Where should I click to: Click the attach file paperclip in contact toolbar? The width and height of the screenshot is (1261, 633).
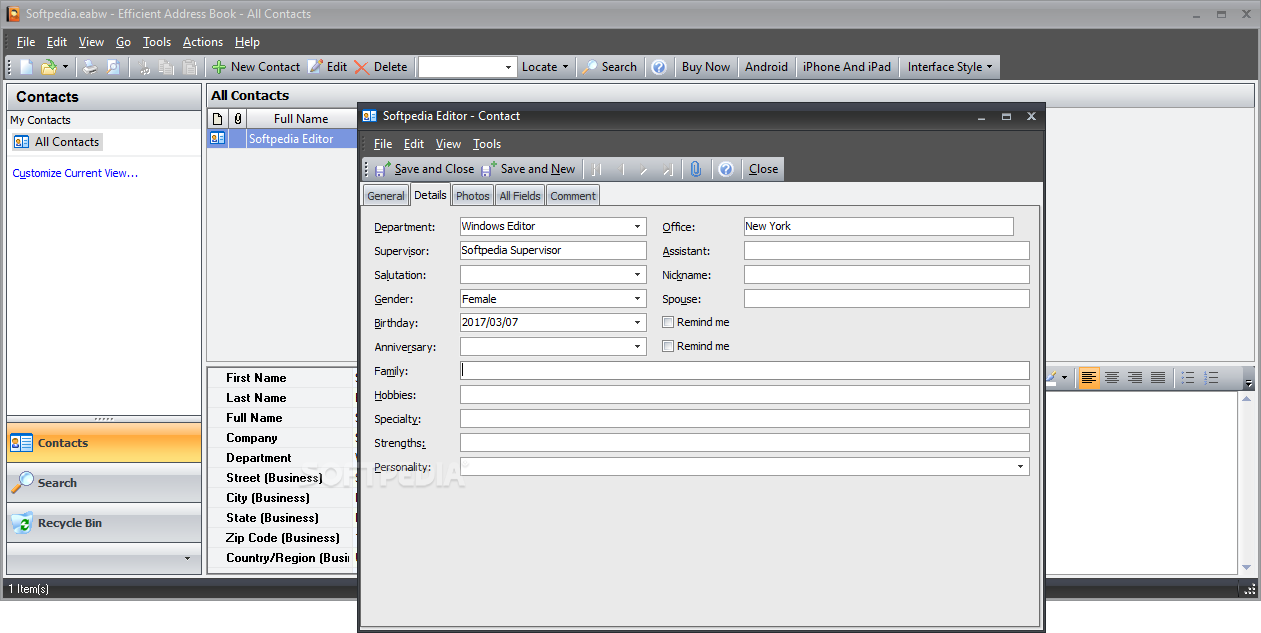(696, 169)
